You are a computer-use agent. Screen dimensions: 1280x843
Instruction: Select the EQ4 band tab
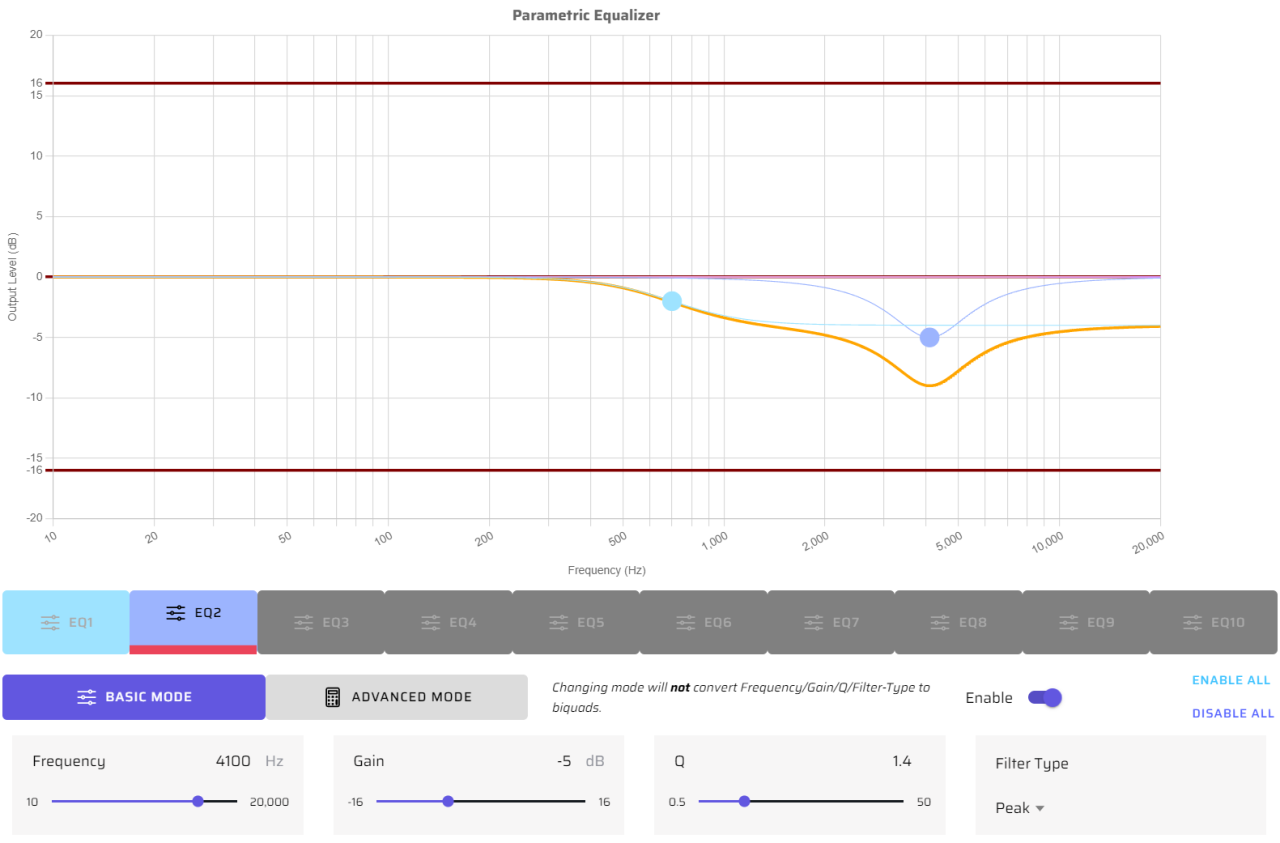click(448, 622)
